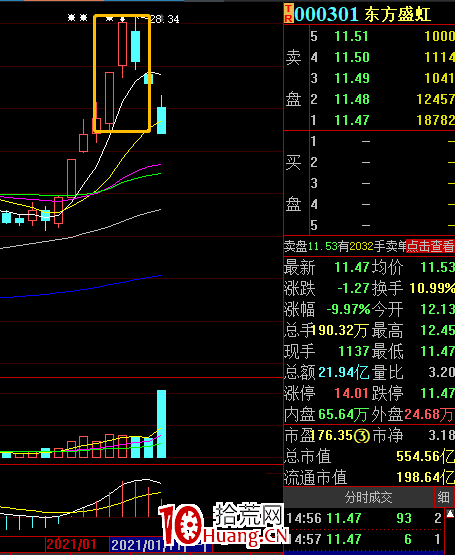455x555 pixels.
Task: Click the 内盘 value 65.64万
Action: pyautogui.click(x=343, y=414)
